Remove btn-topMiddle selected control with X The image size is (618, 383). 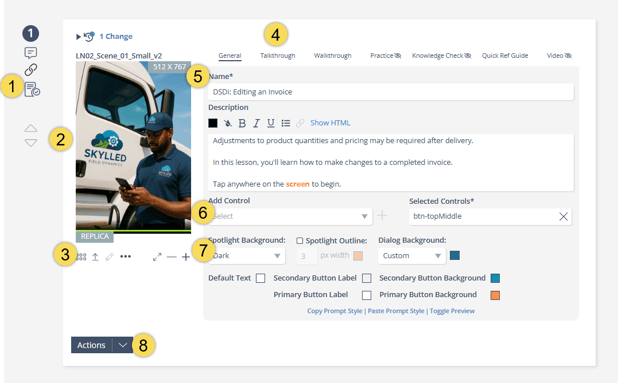(x=563, y=216)
